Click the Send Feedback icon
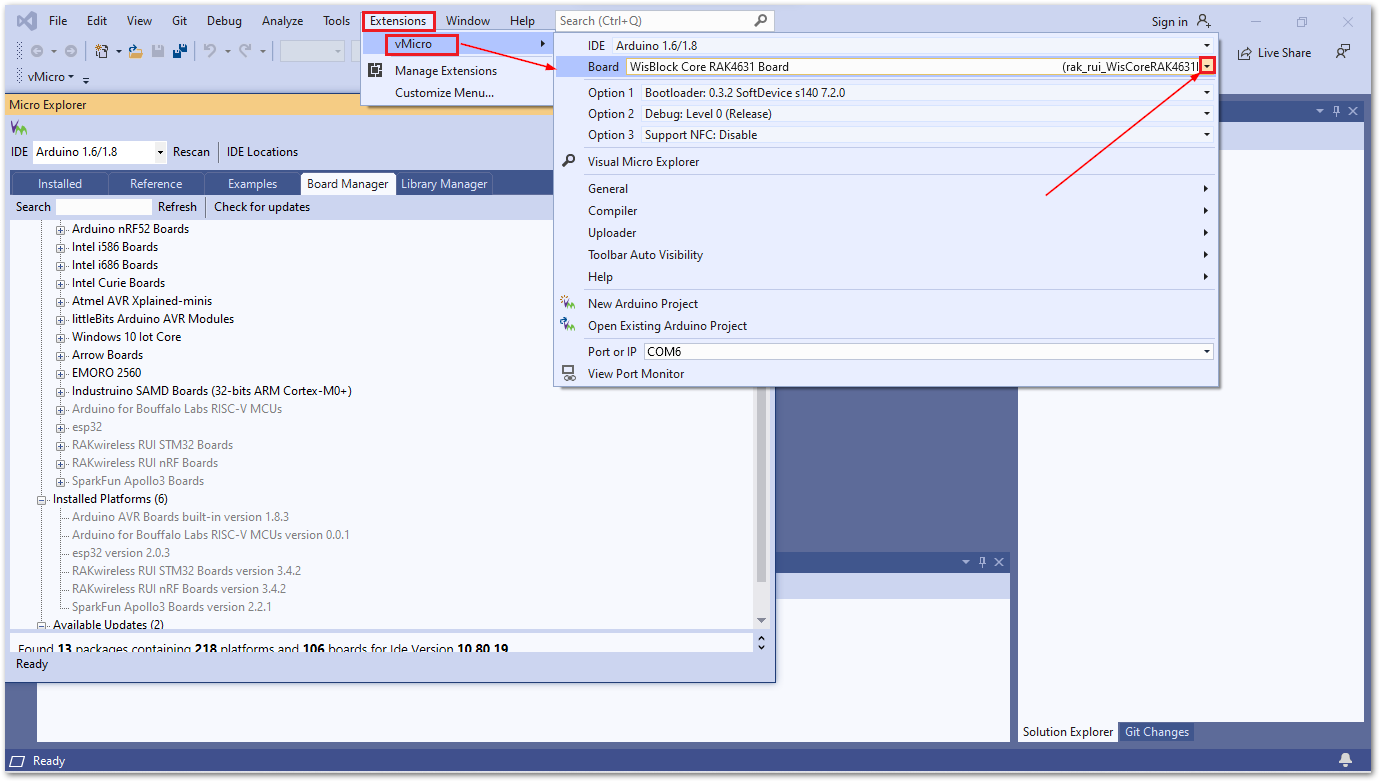Image resolution: width=1380 pixels, height=782 pixels. point(1343,52)
